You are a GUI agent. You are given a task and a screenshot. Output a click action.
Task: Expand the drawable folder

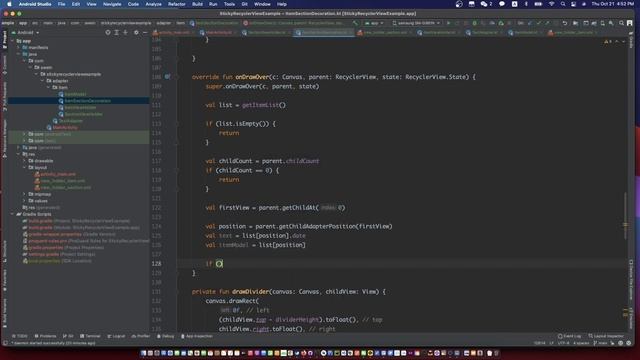click(24, 161)
